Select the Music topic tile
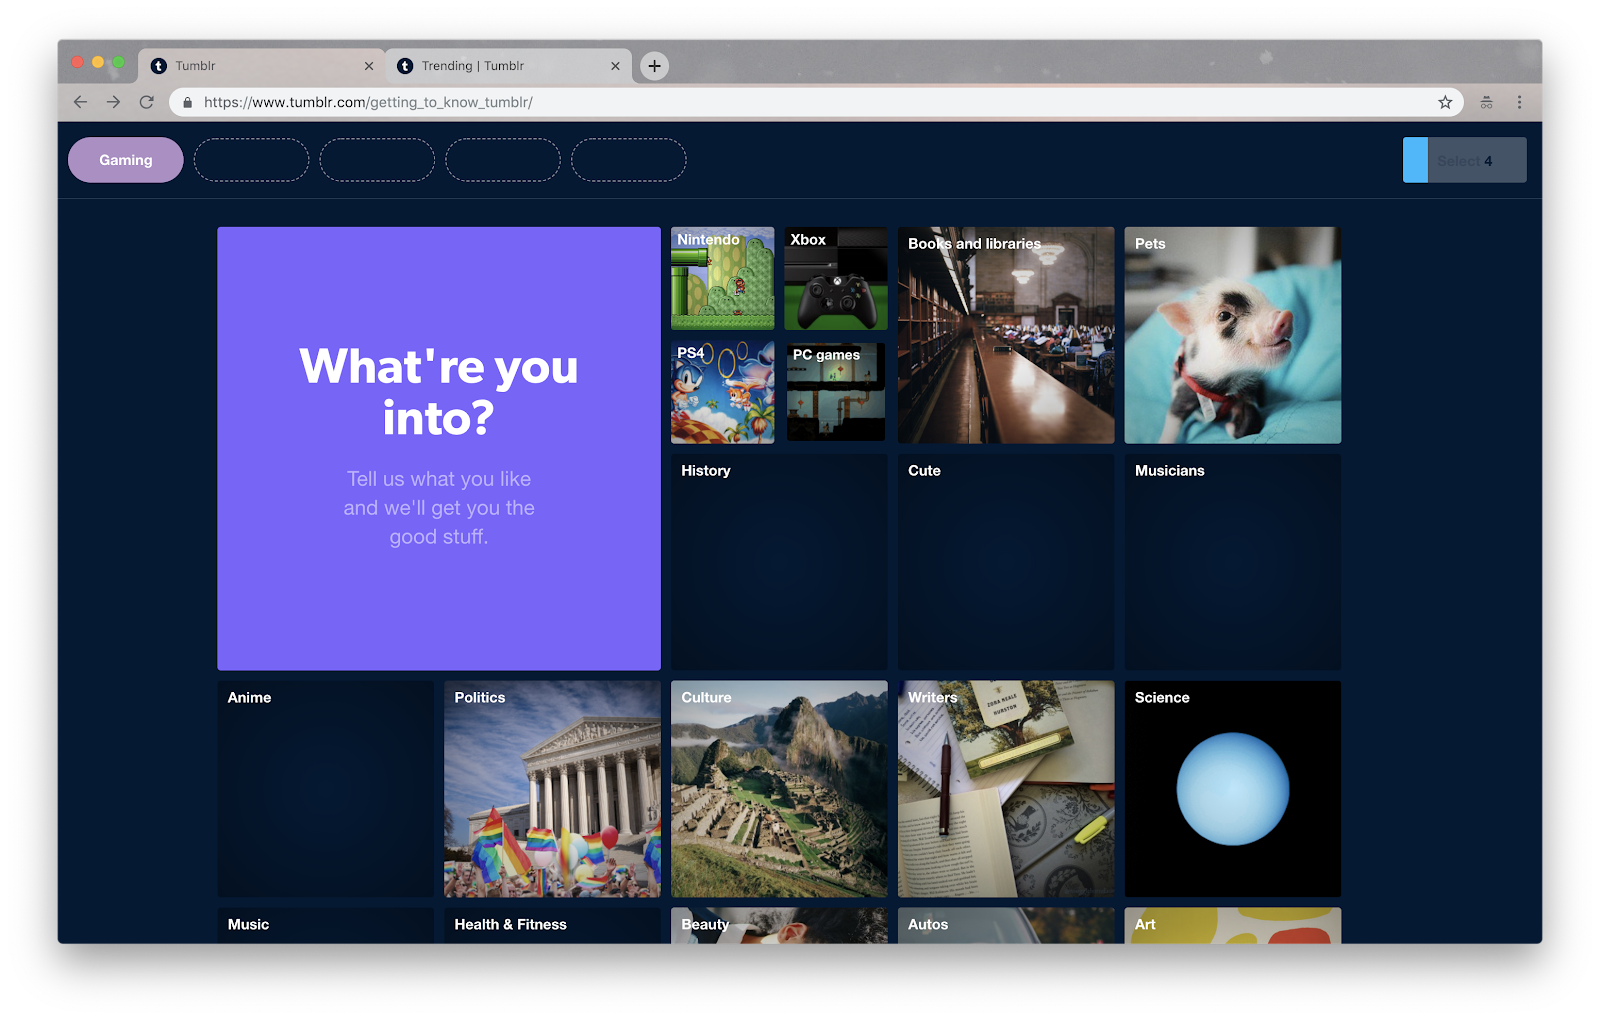The image size is (1600, 1020). click(x=326, y=925)
